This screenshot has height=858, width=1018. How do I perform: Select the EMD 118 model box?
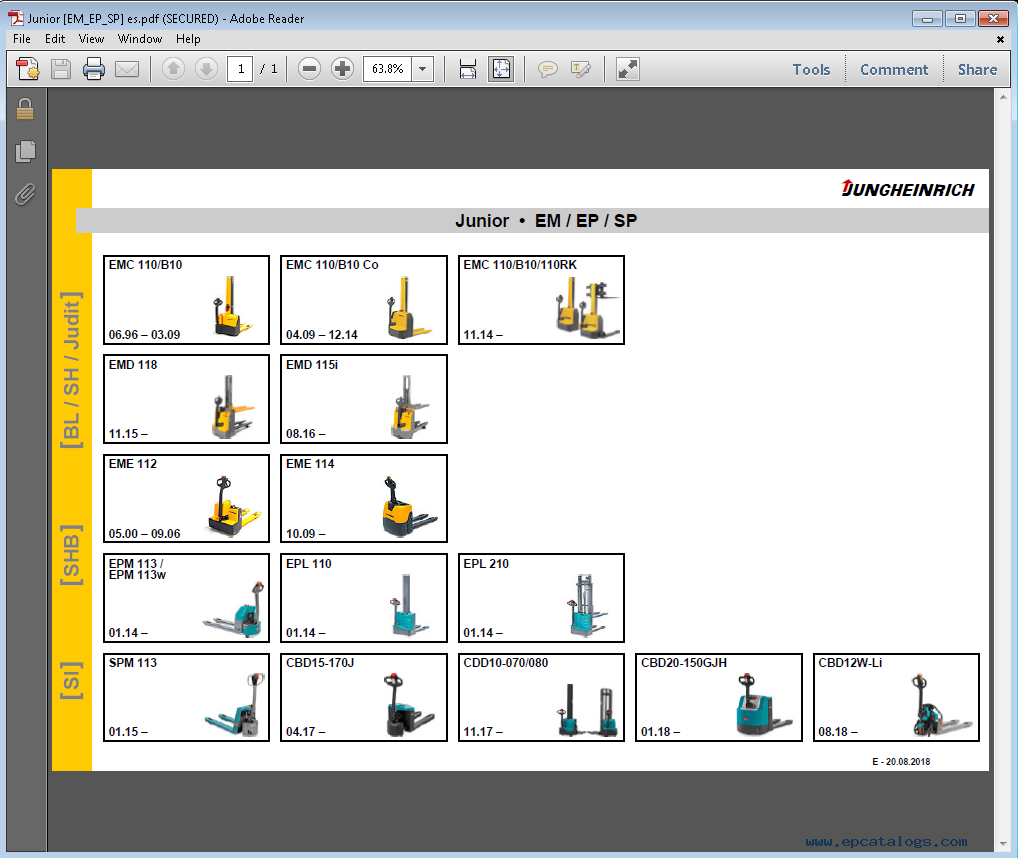186,399
